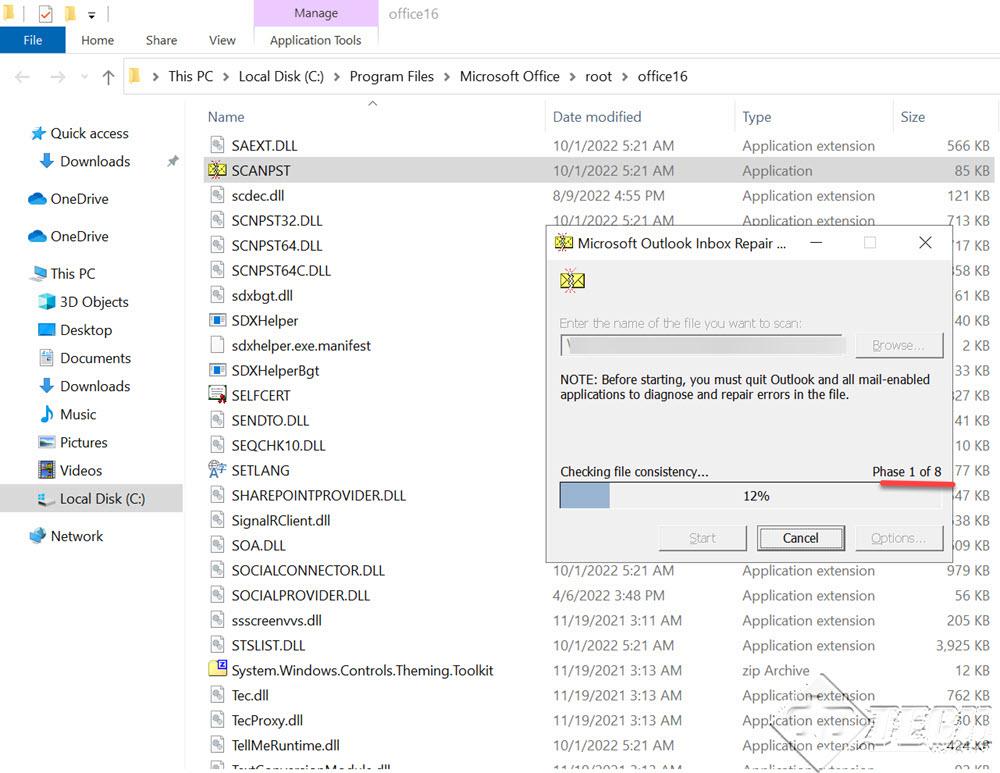The width and height of the screenshot is (1000, 773).
Task: Click the 3D Objects folder icon
Action: pyautogui.click(x=47, y=302)
